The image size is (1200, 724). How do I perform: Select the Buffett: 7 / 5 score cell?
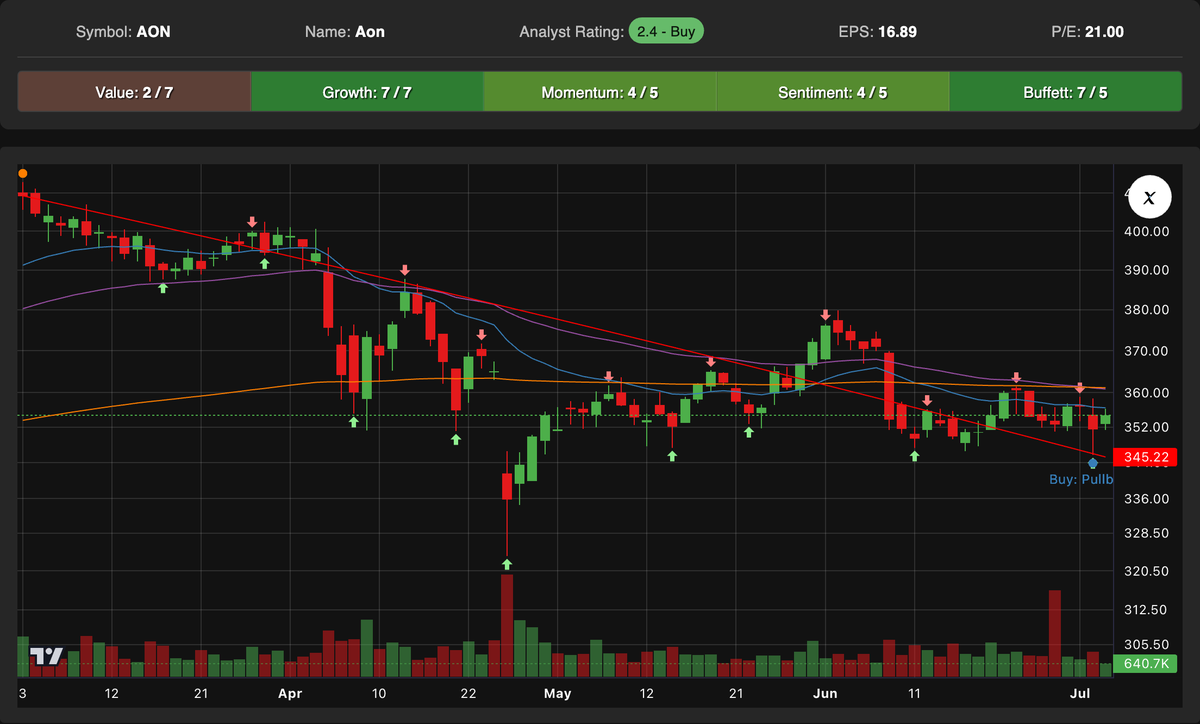(x=1065, y=92)
